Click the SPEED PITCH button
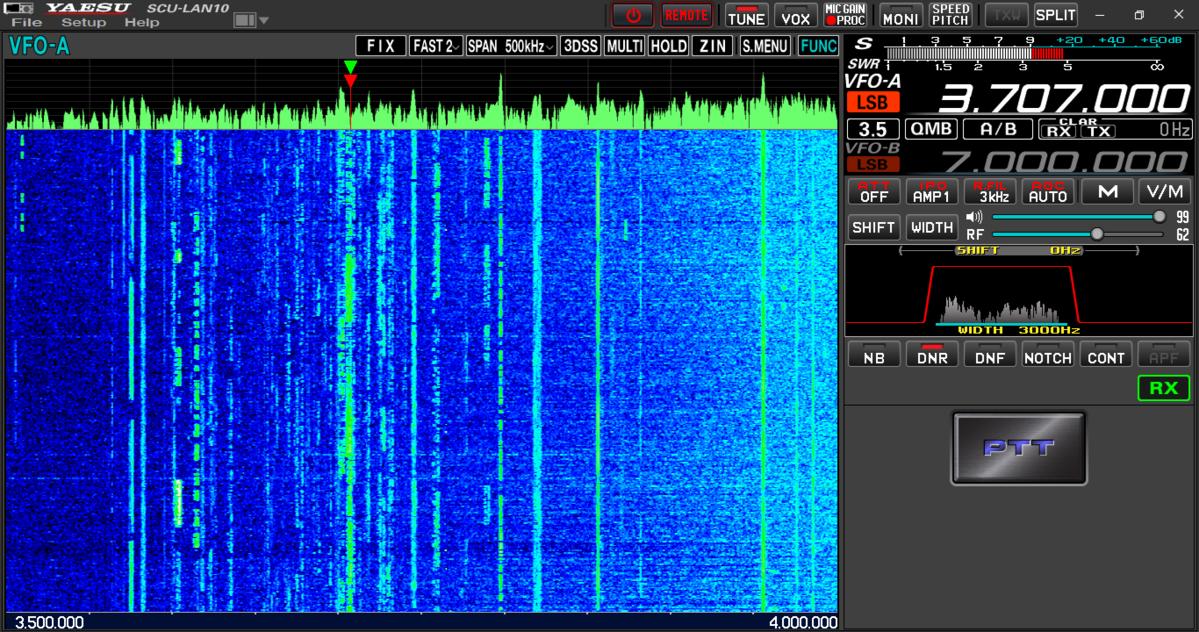Screen dimensions: 1199x632 coord(950,15)
